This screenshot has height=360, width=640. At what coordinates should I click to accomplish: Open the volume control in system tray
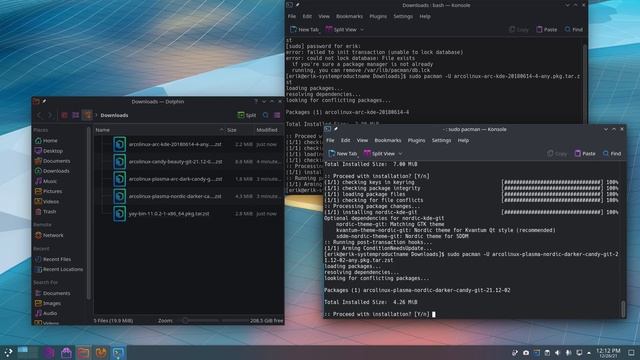tap(558, 353)
